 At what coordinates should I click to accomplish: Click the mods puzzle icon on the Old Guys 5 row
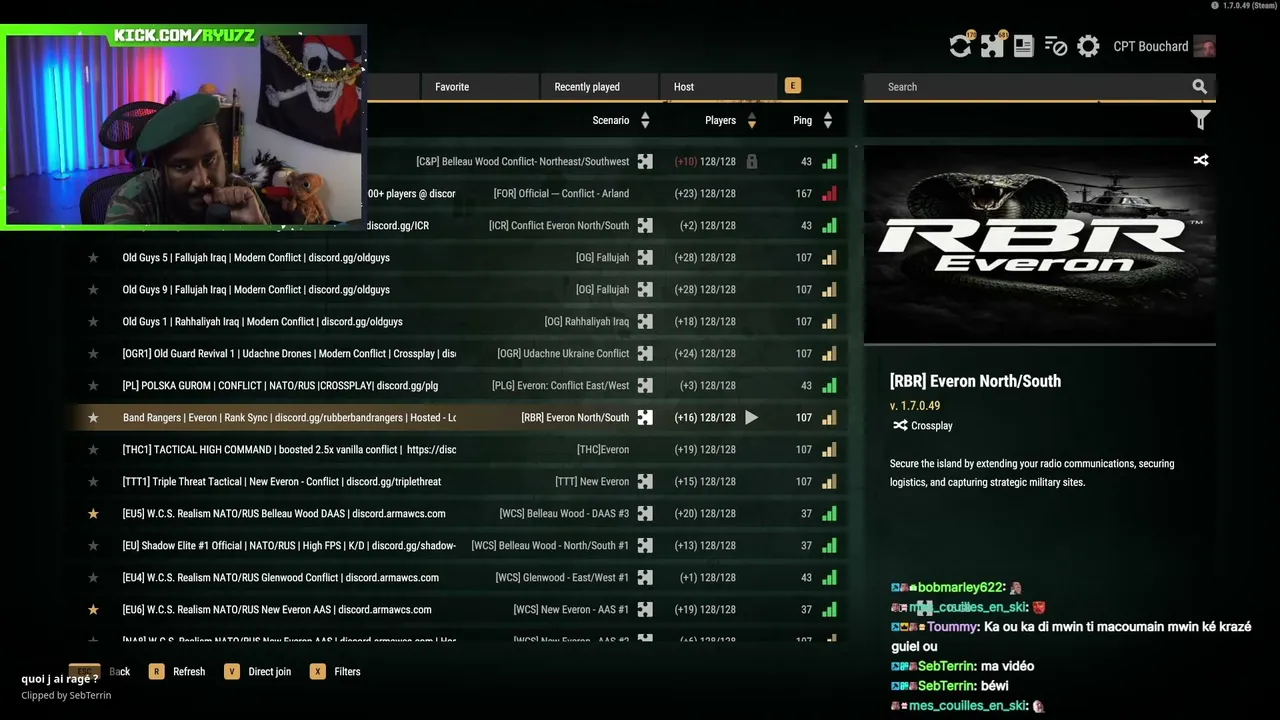click(645, 257)
